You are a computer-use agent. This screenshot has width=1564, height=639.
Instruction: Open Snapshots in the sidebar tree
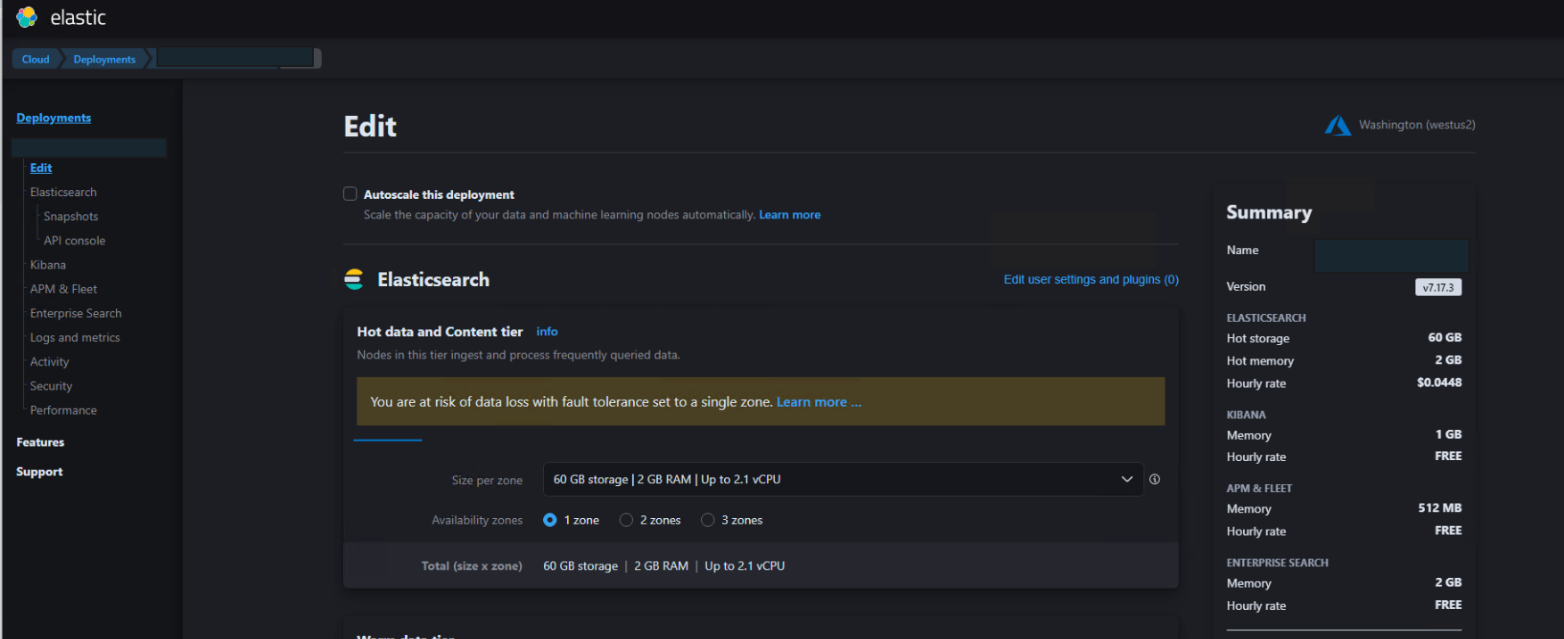coord(71,216)
